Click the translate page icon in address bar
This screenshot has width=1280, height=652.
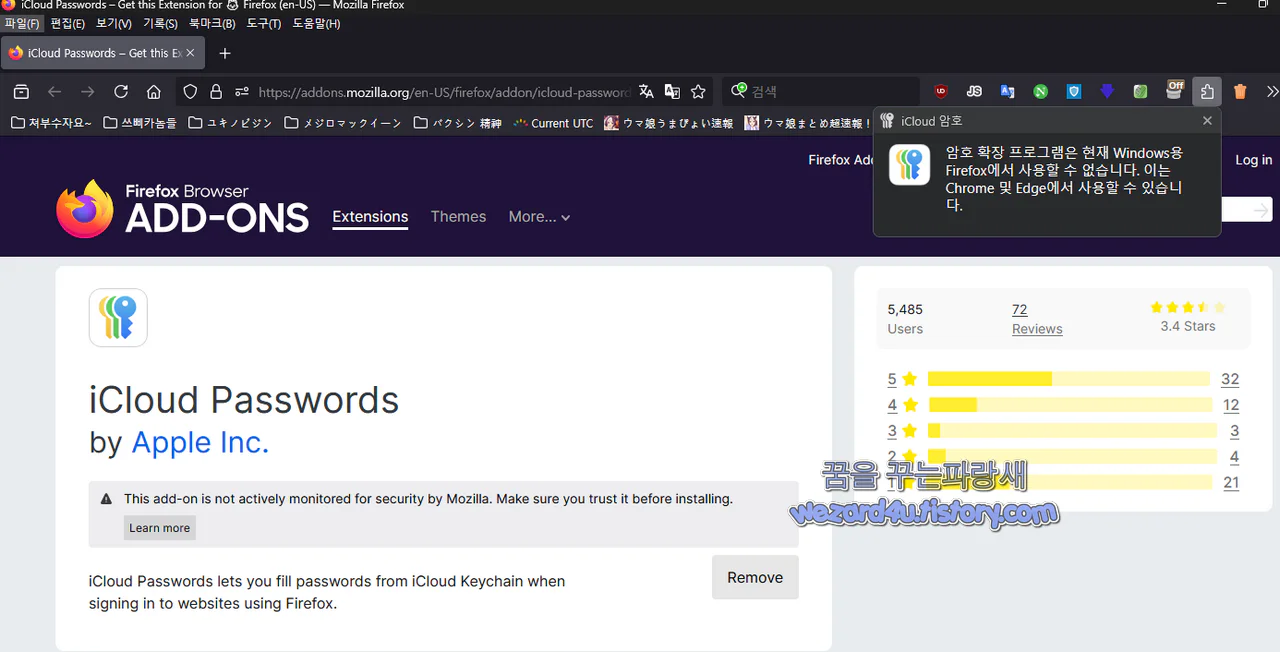tap(646, 92)
